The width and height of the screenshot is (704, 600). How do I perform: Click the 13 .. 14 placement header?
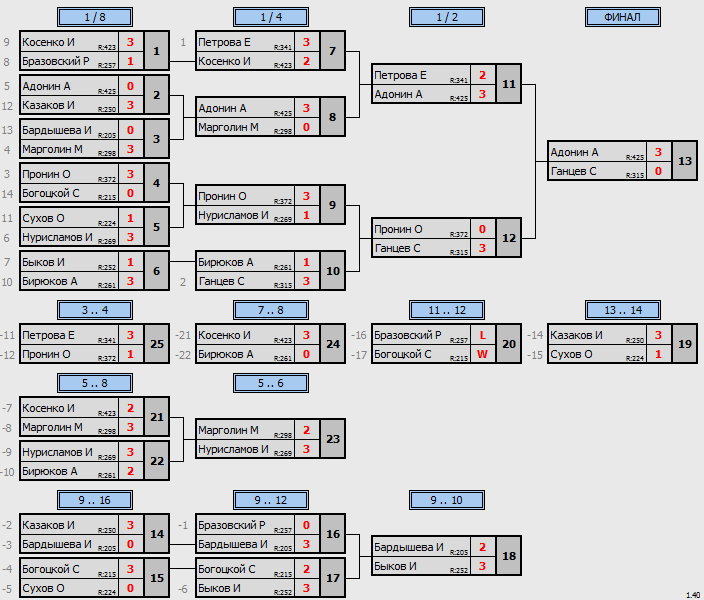coord(623,310)
